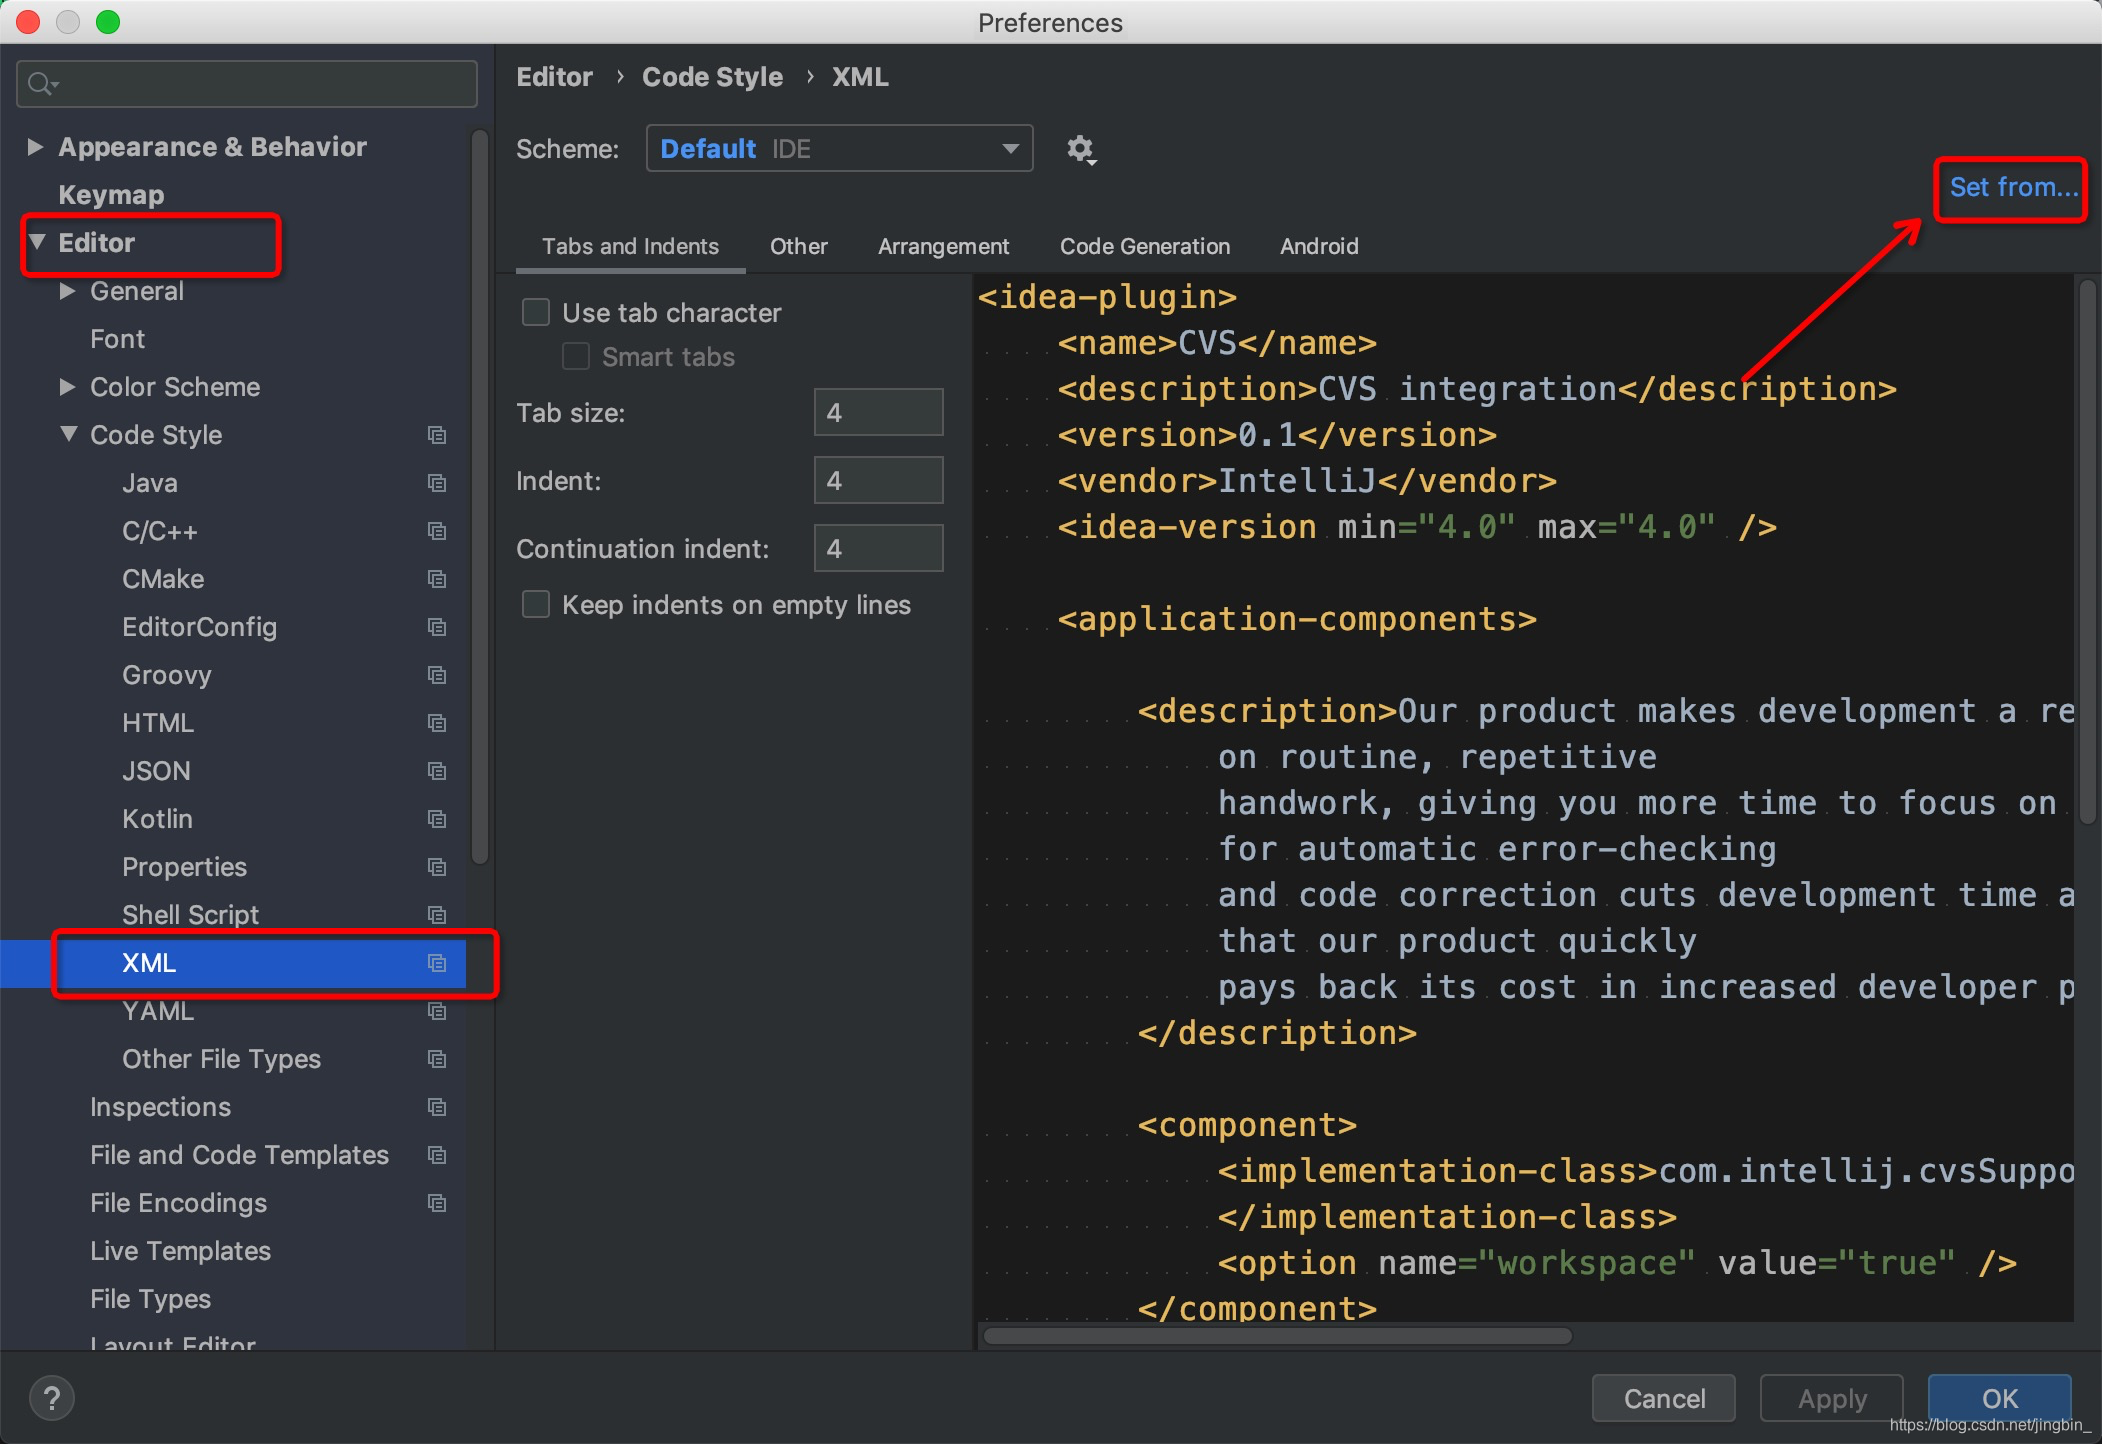2102x1444 pixels.
Task: Switch to the Tabs and Indents tab
Action: pyautogui.click(x=630, y=247)
